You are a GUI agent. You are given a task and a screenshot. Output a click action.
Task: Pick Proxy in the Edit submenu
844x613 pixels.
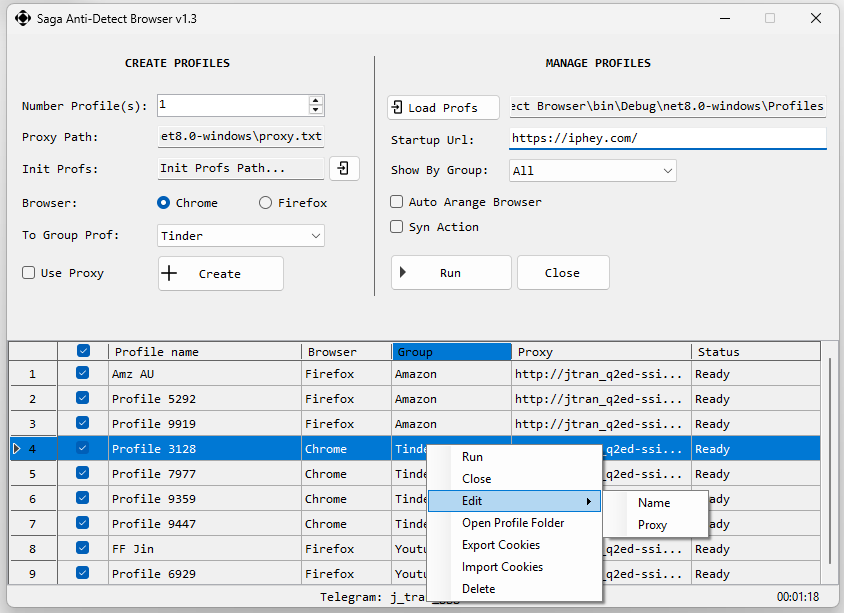(656, 525)
